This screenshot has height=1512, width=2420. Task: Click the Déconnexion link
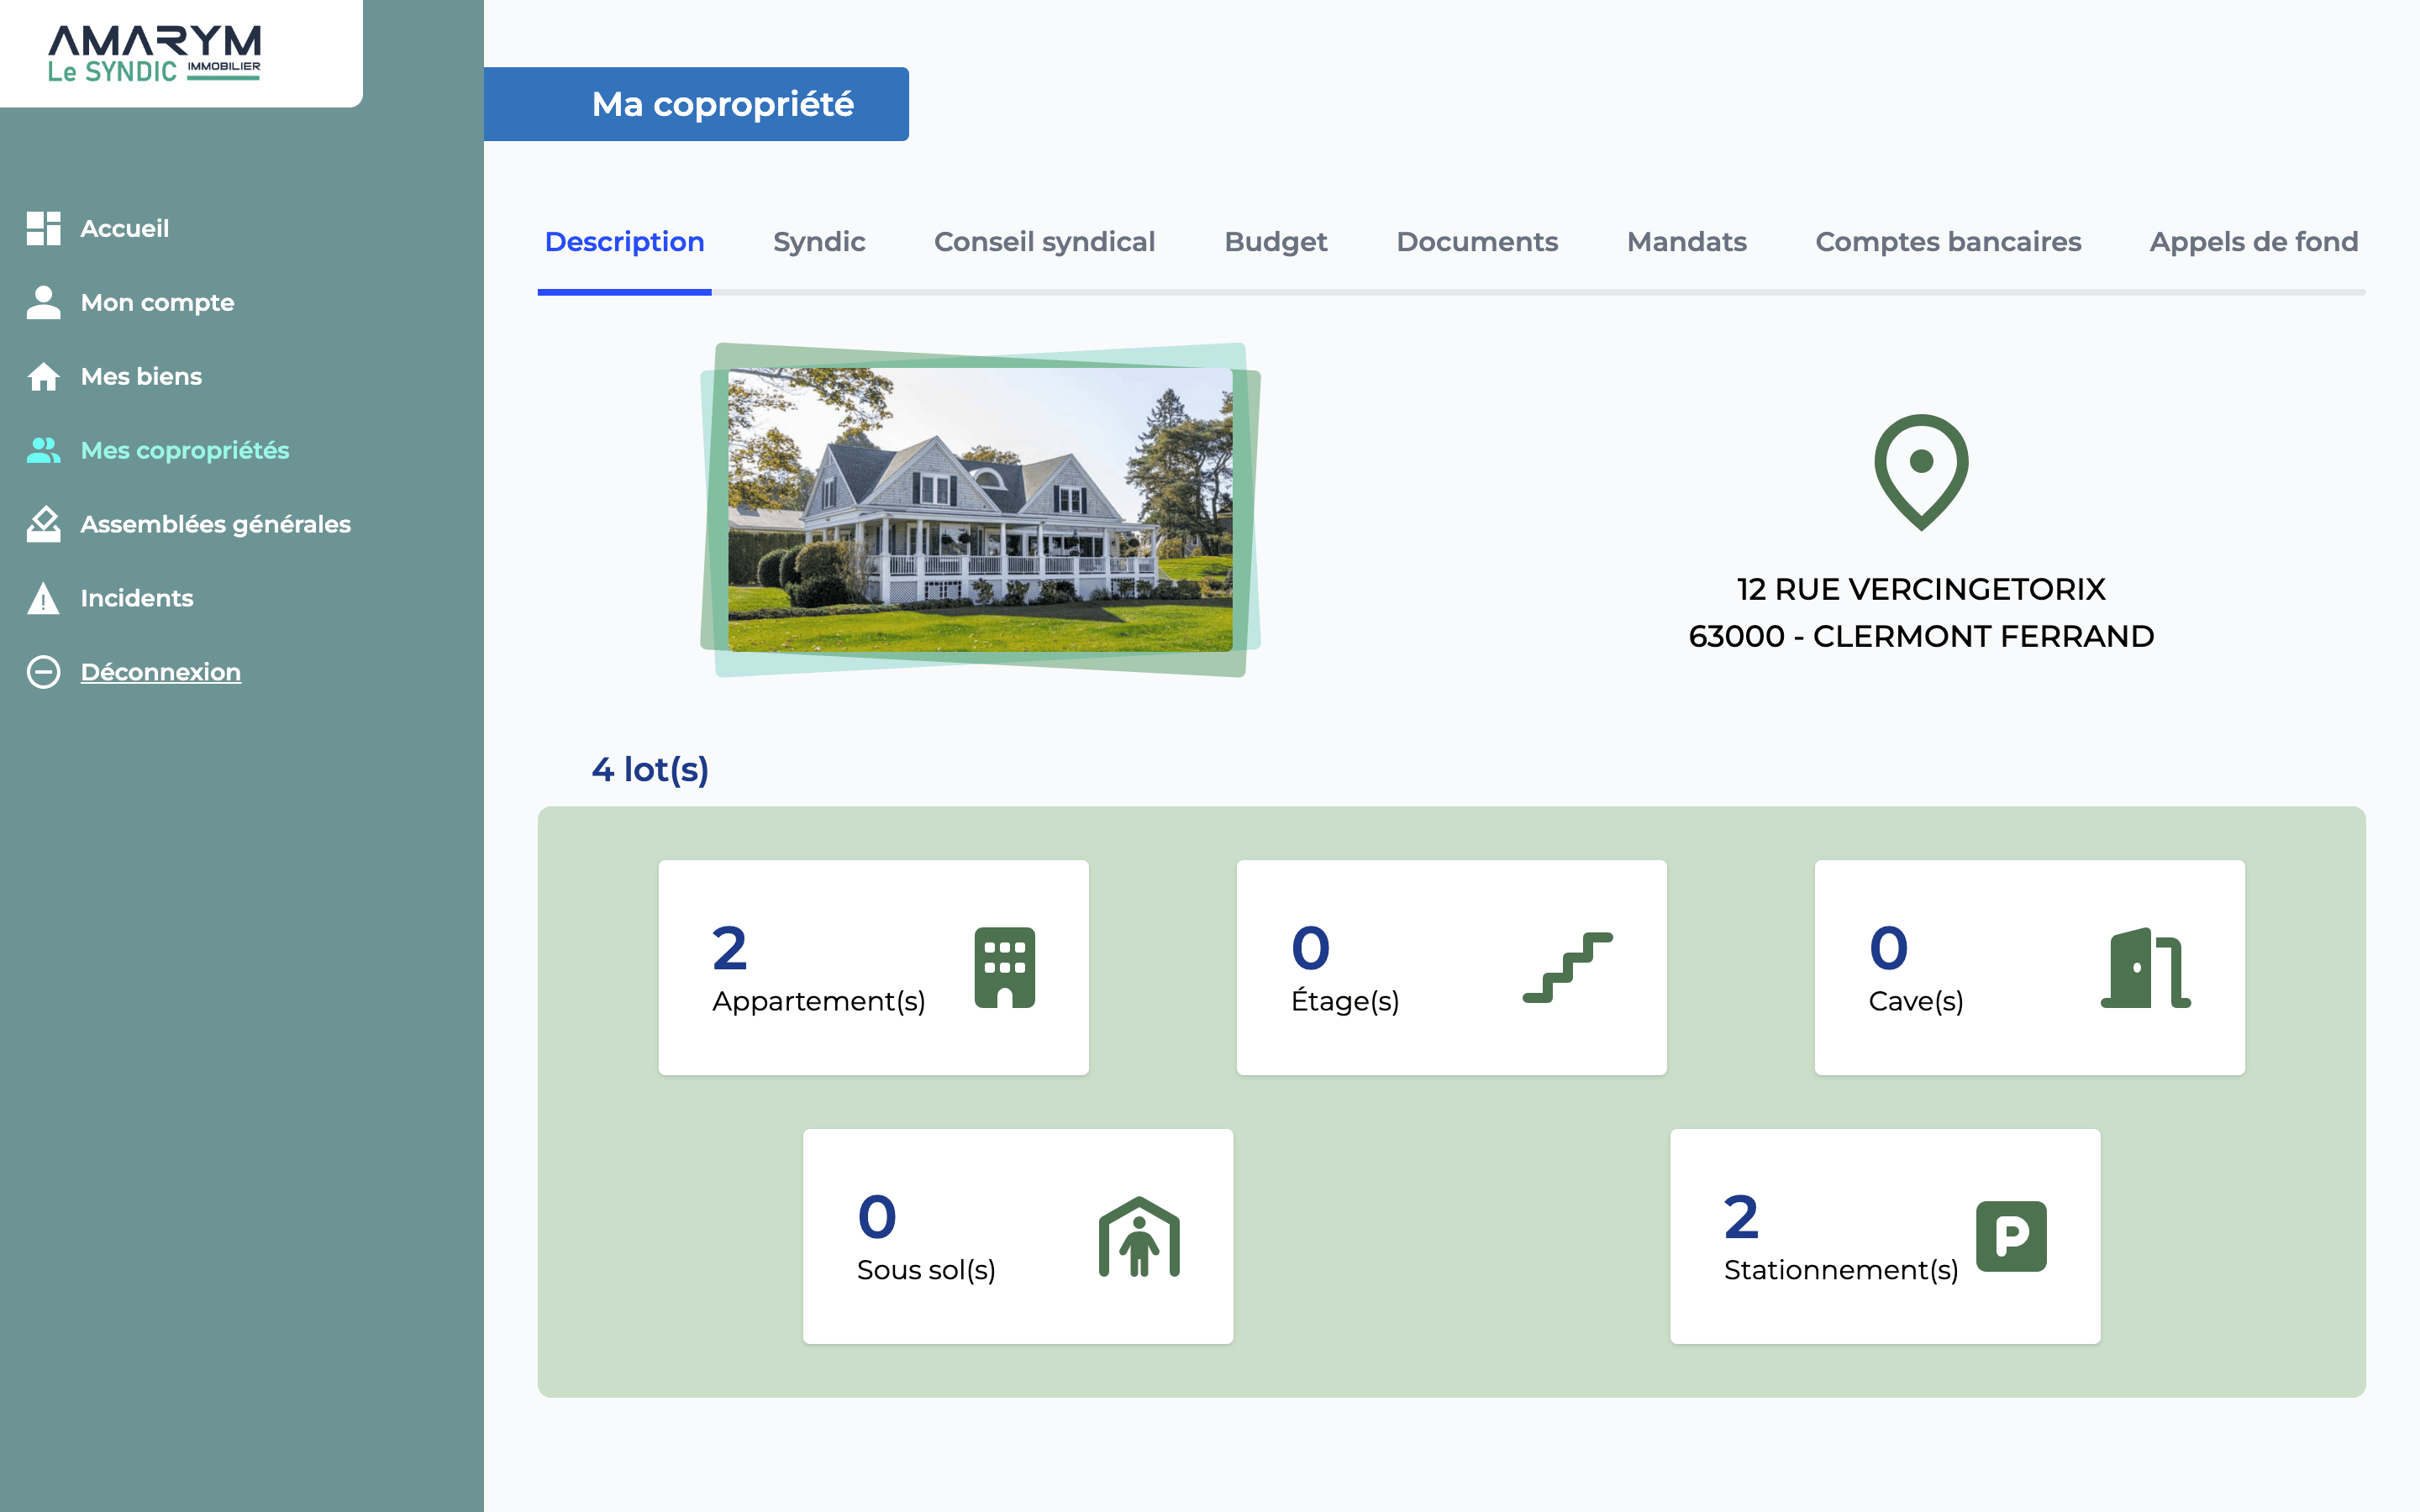160,671
